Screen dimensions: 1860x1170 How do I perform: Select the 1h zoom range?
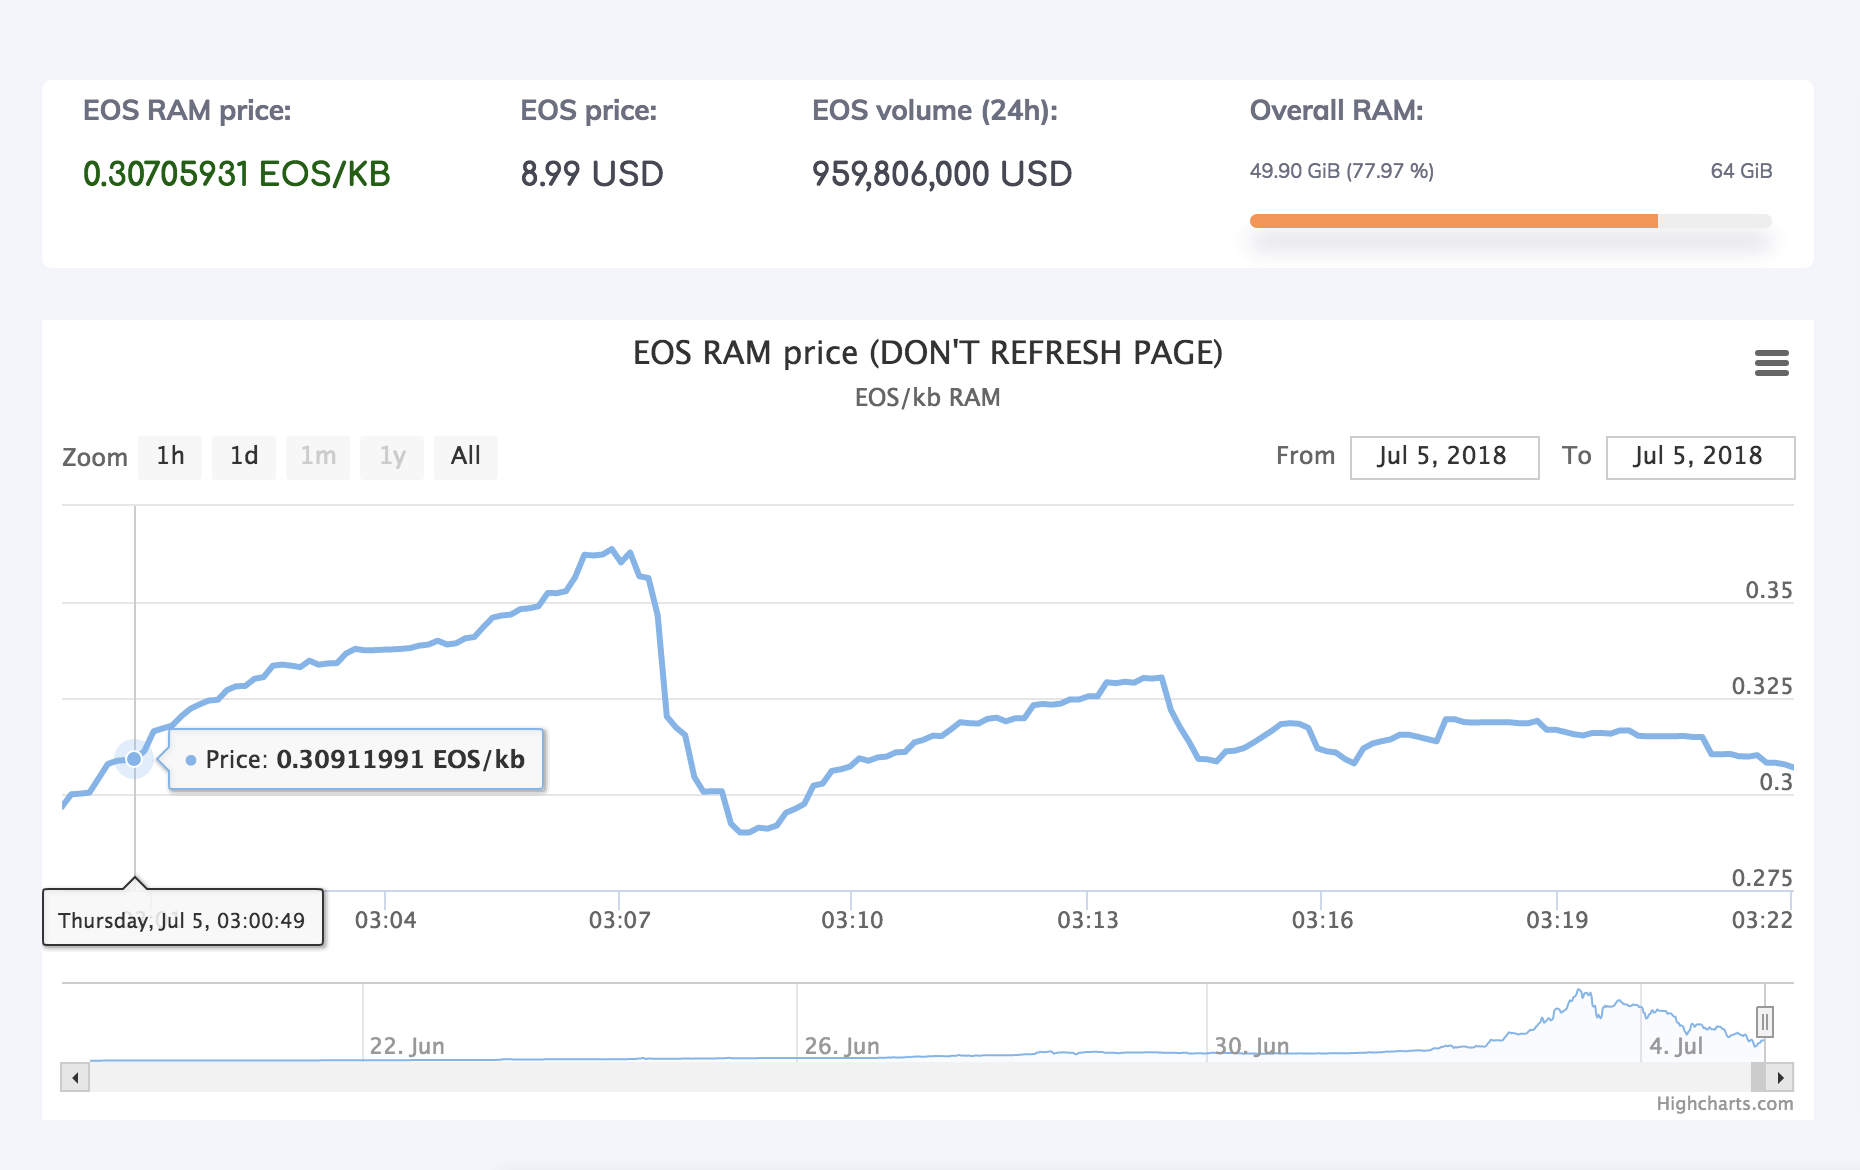click(170, 457)
